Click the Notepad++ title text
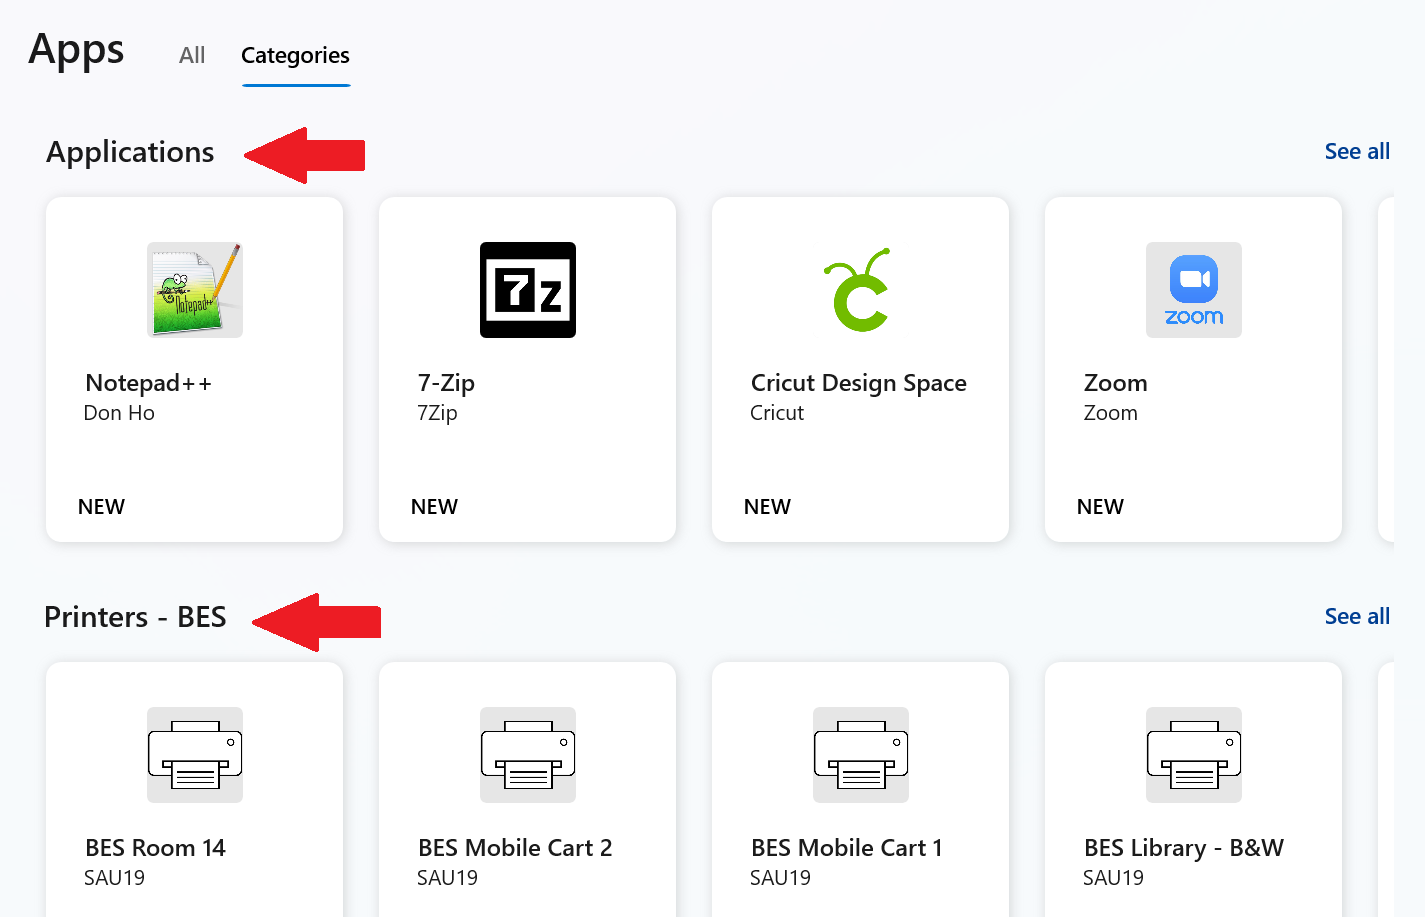 coord(149,383)
